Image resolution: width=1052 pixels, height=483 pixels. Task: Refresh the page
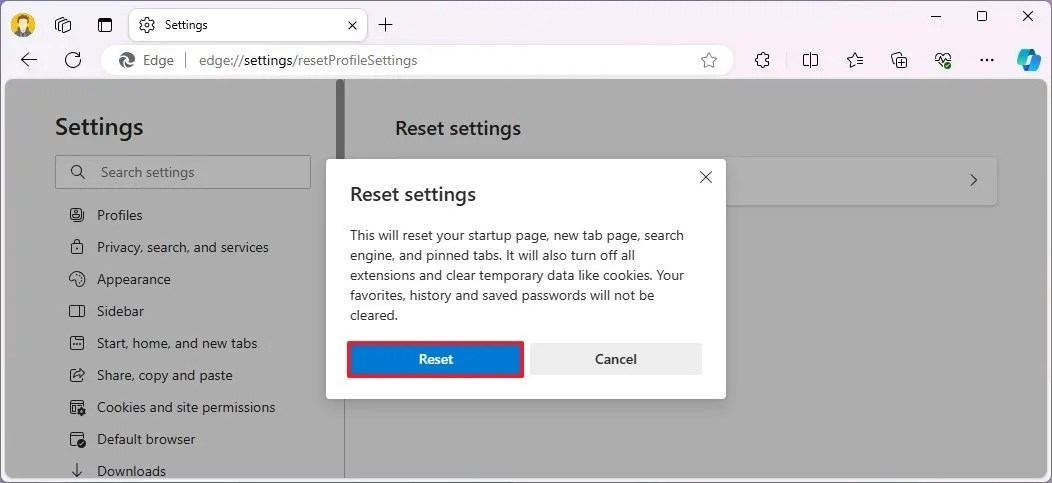point(72,60)
